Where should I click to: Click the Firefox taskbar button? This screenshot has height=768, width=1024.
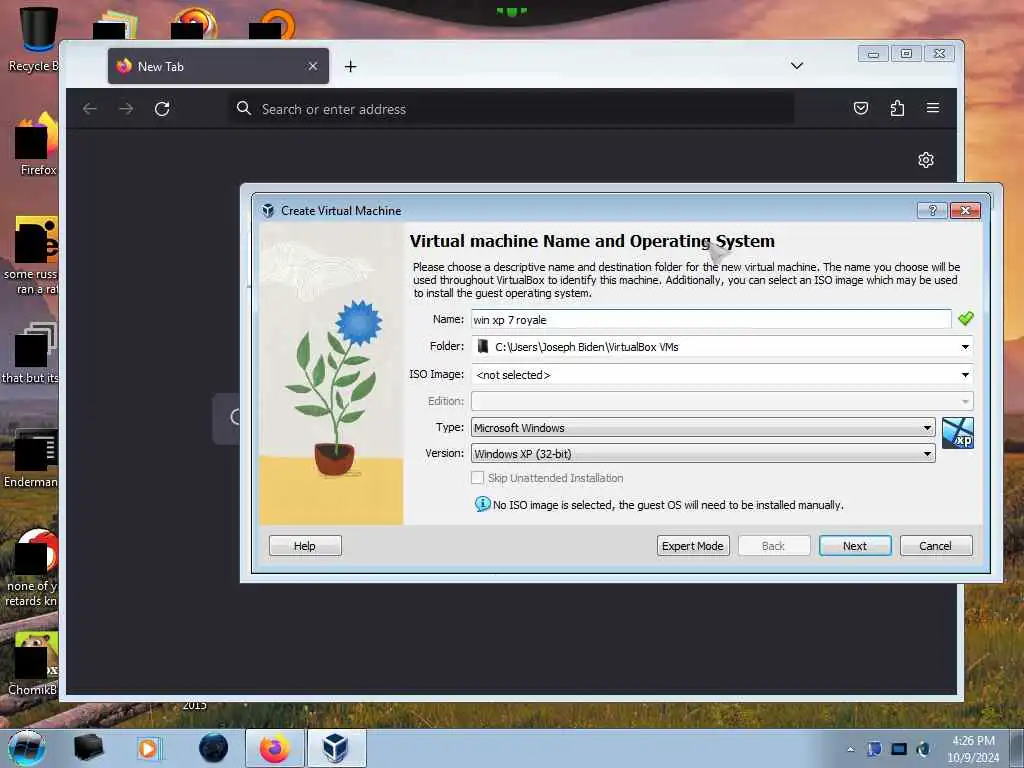(274, 748)
